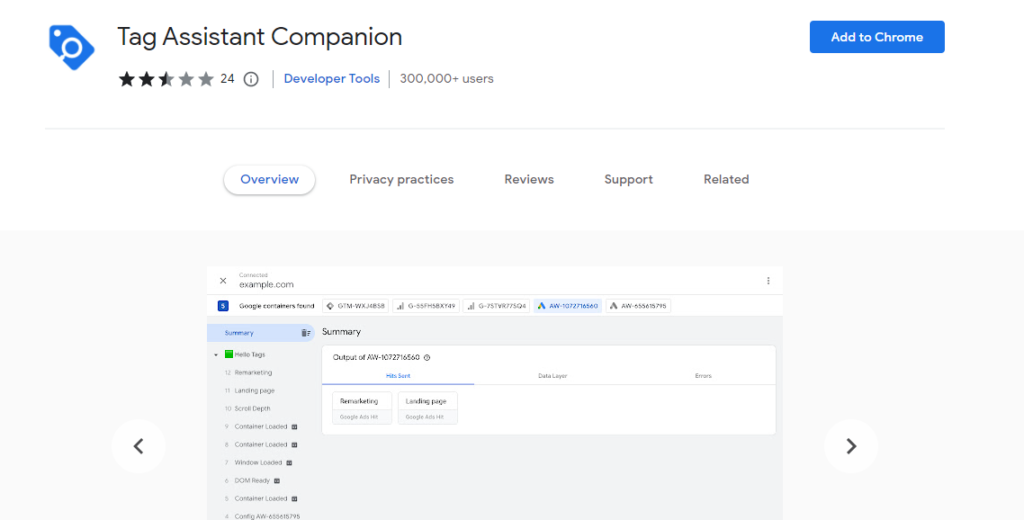Select the Summary item in the sidebar
Image resolution: width=1024 pixels, height=520 pixels.
[x=261, y=333]
